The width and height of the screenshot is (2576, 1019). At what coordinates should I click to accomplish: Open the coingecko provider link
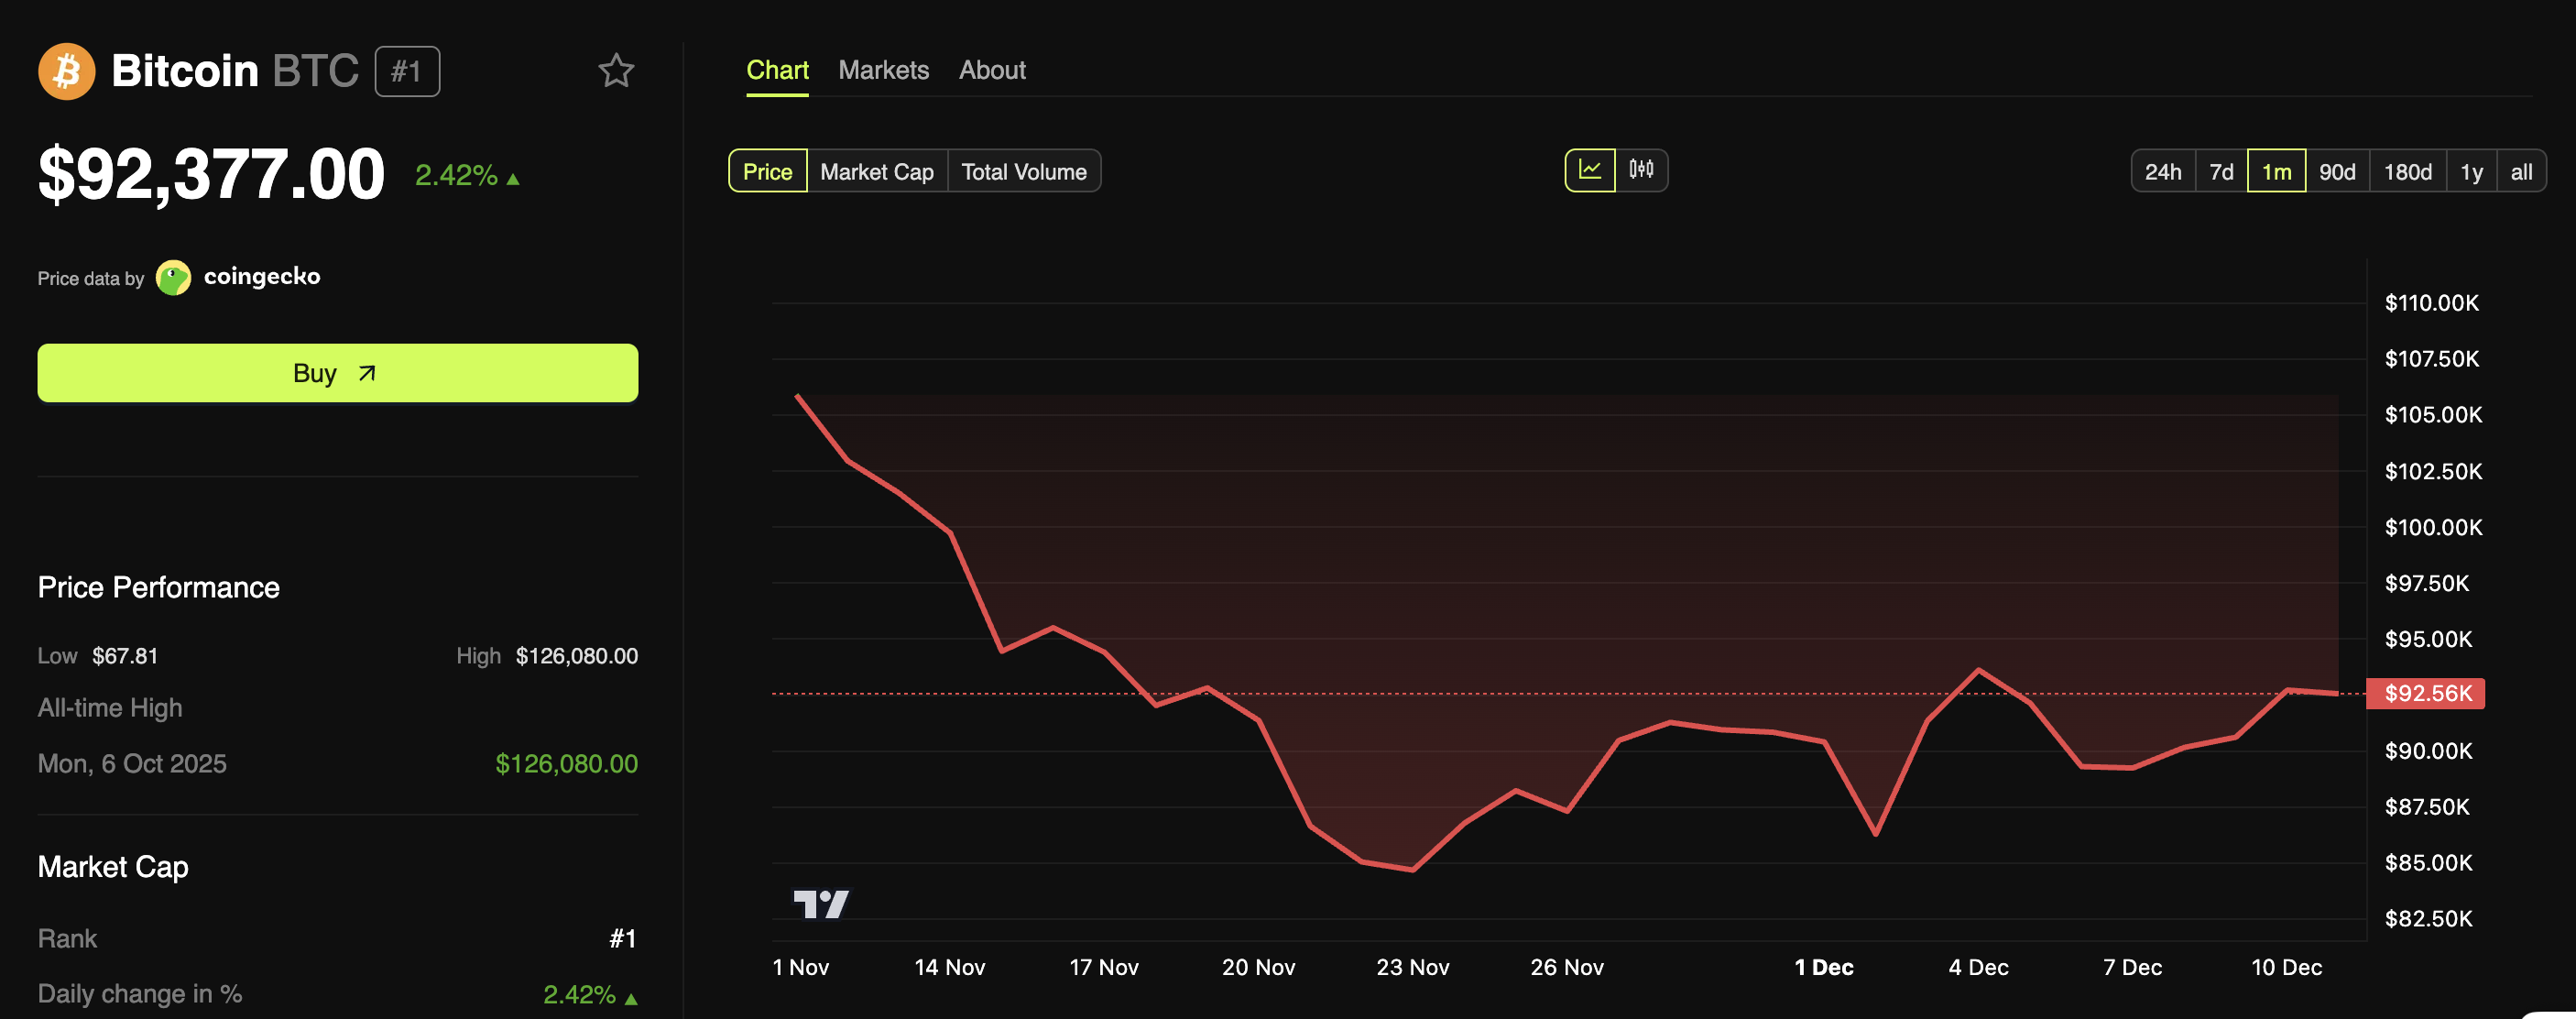point(261,276)
